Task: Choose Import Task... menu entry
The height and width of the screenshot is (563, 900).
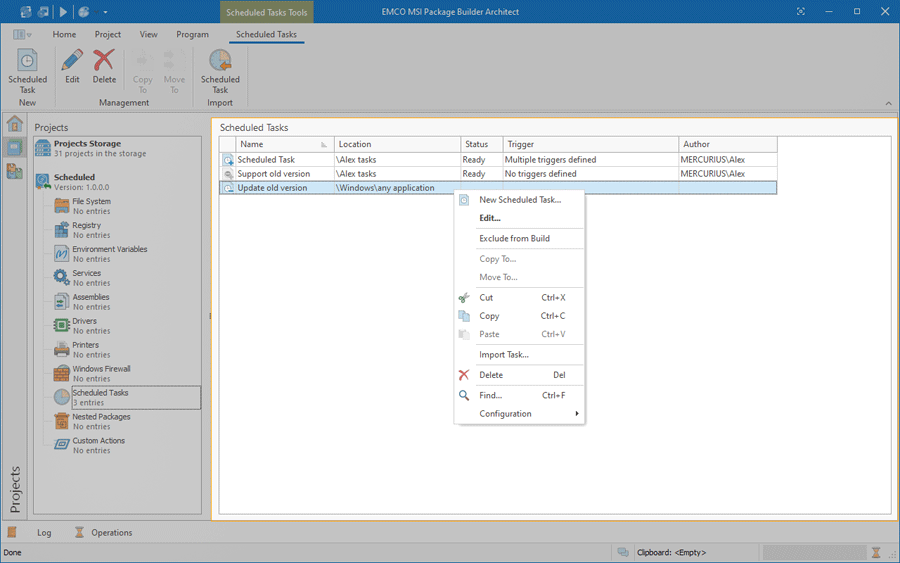Action: (519, 354)
